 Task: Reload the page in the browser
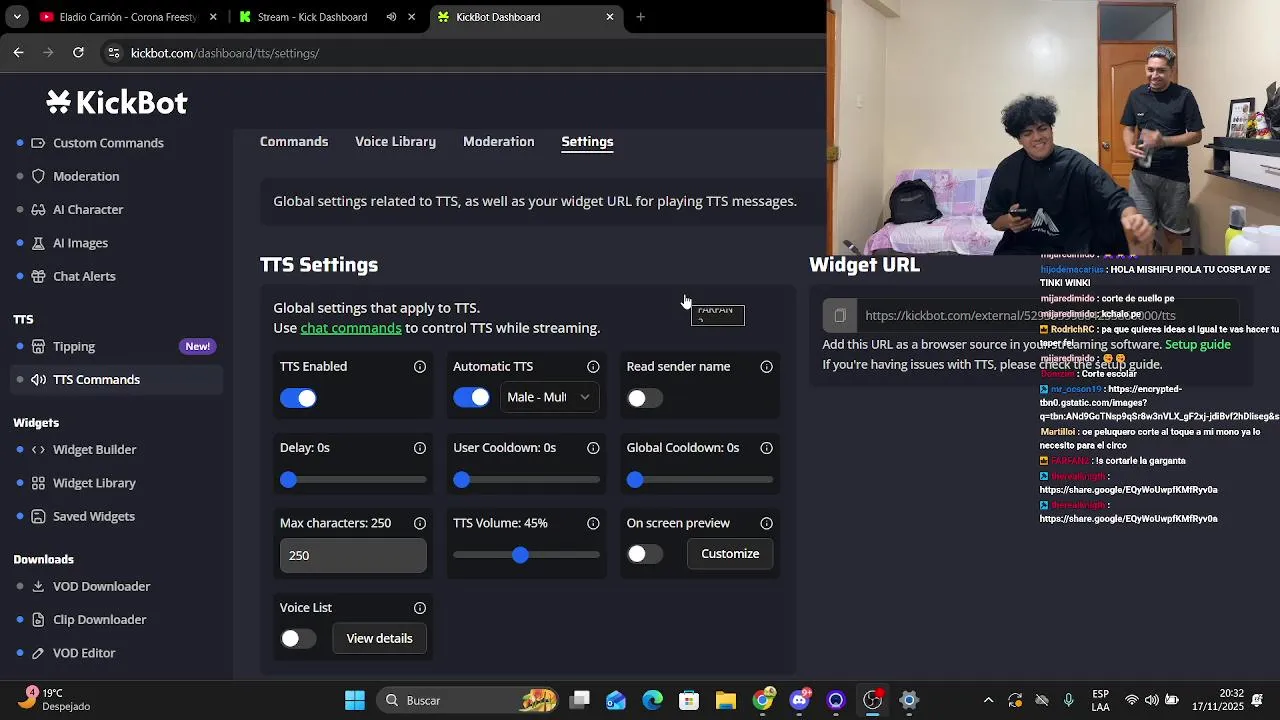78,53
